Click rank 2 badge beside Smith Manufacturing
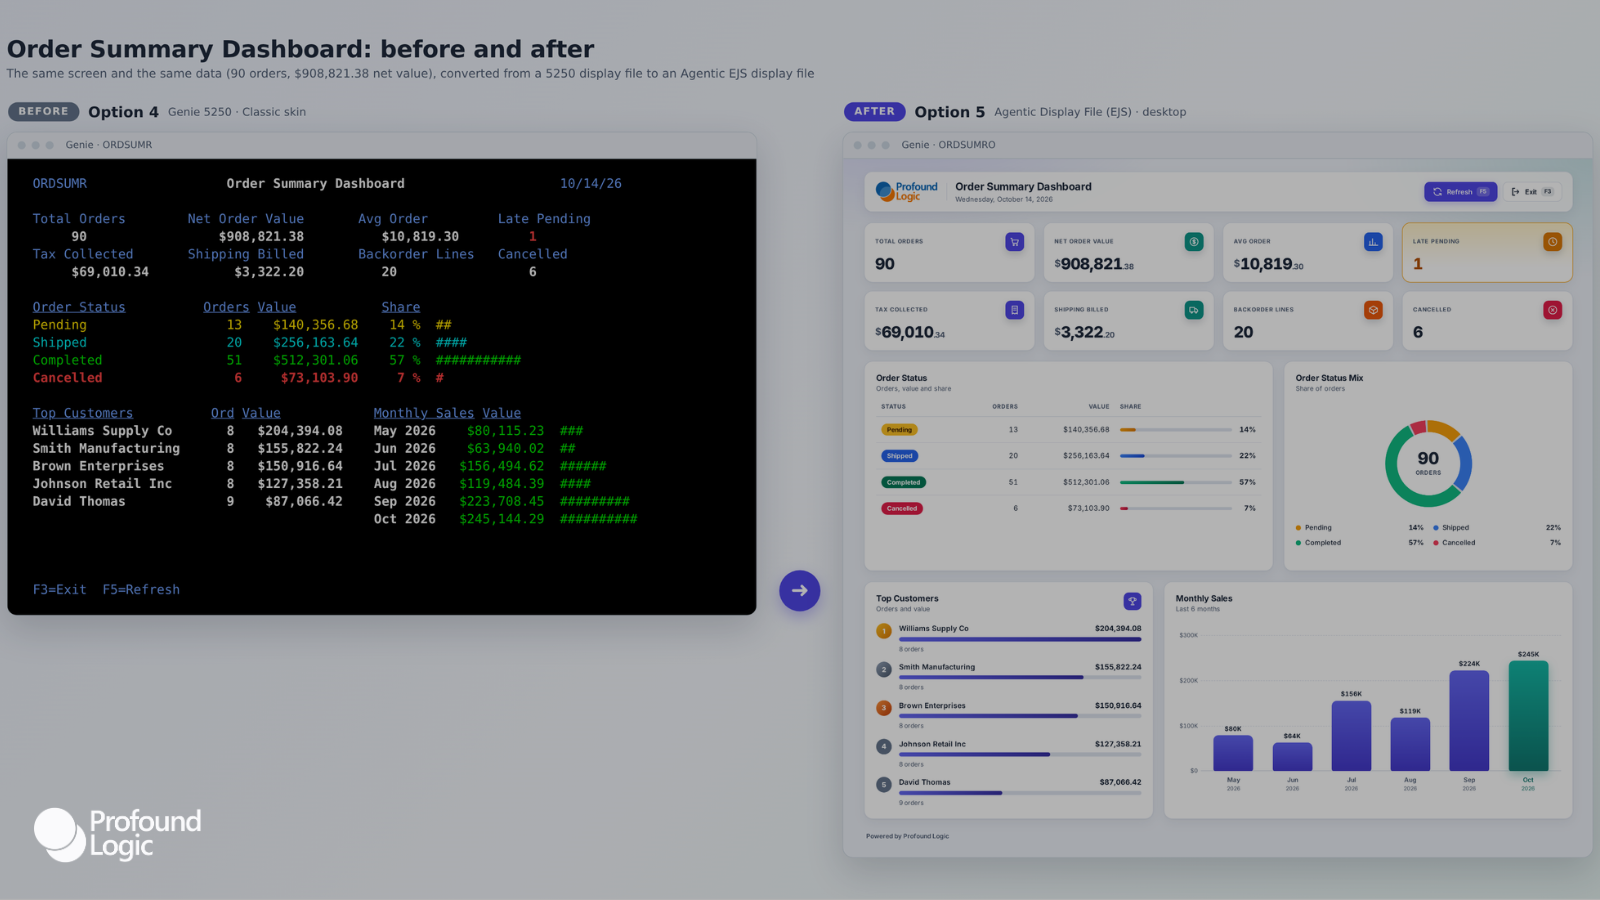Image resolution: width=1600 pixels, height=900 pixels. (884, 670)
